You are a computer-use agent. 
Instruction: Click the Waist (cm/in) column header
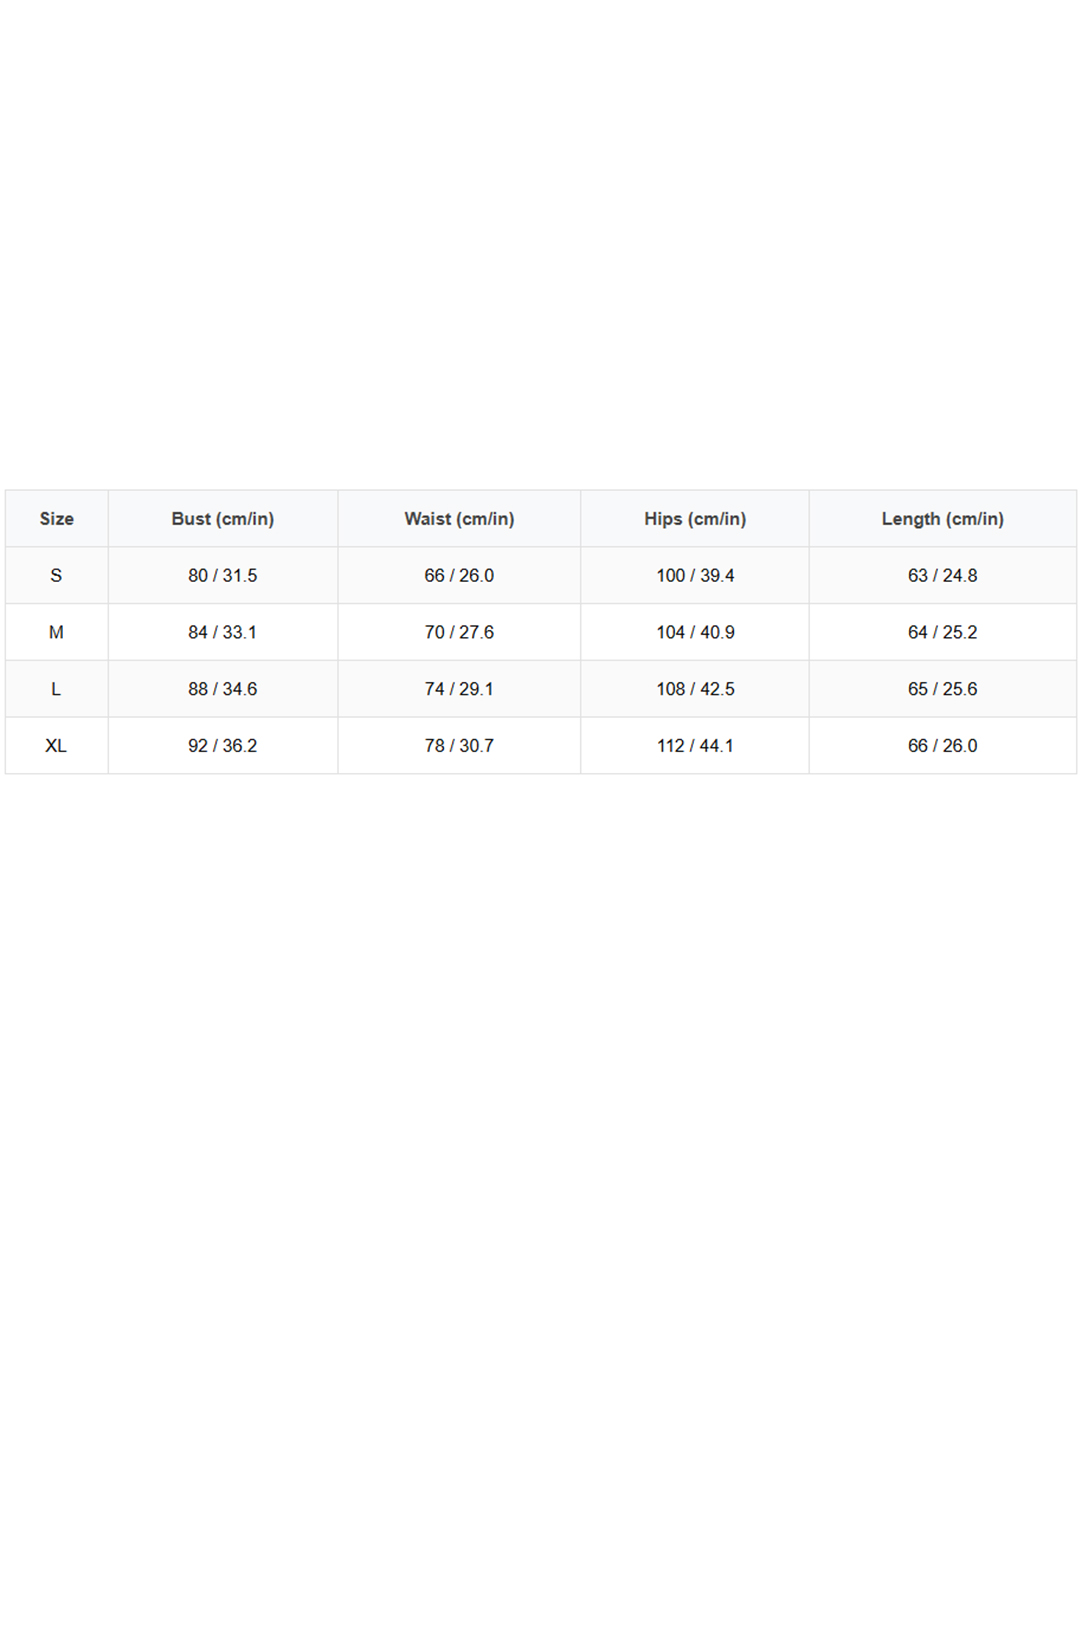(x=459, y=519)
